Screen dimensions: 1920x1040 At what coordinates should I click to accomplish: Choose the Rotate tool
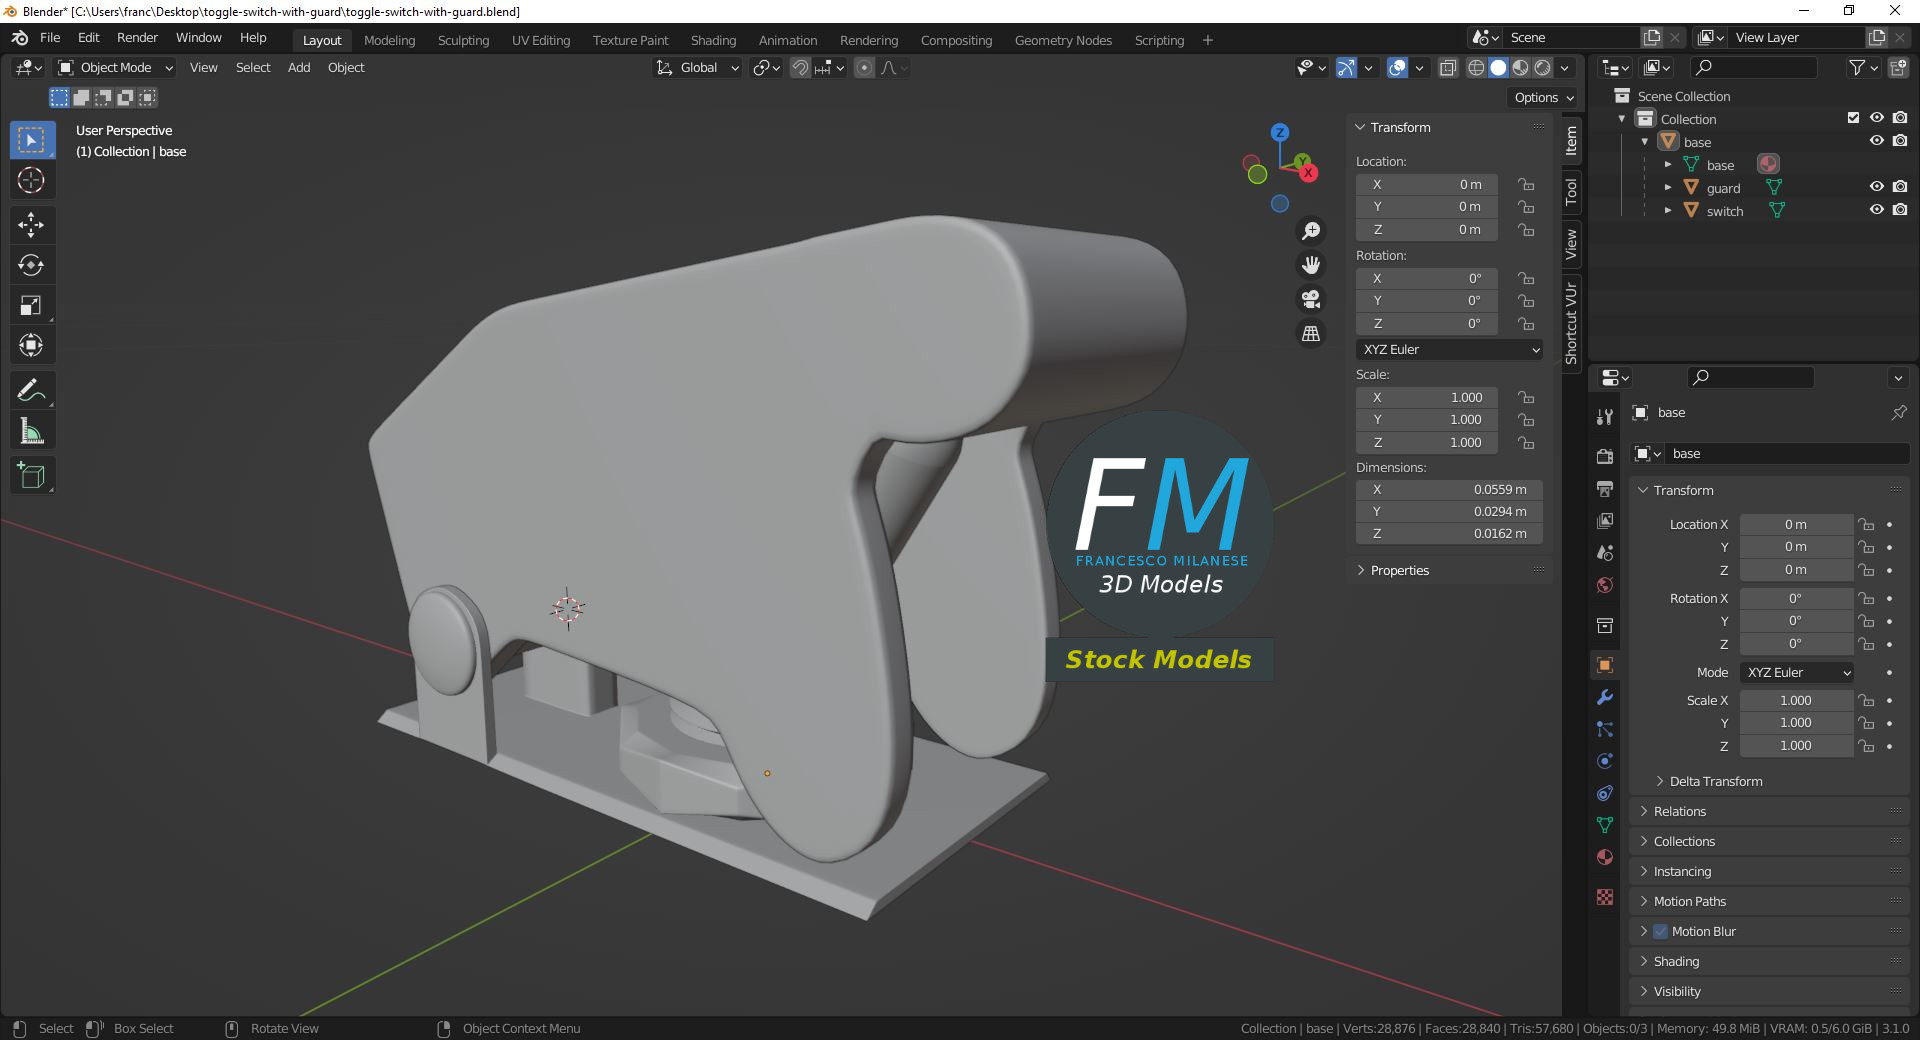tap(32, 265)
